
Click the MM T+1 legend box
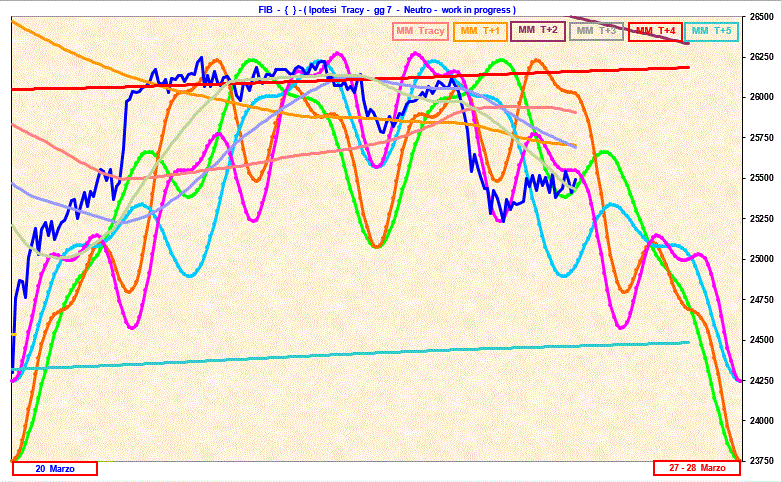(480, 31)
